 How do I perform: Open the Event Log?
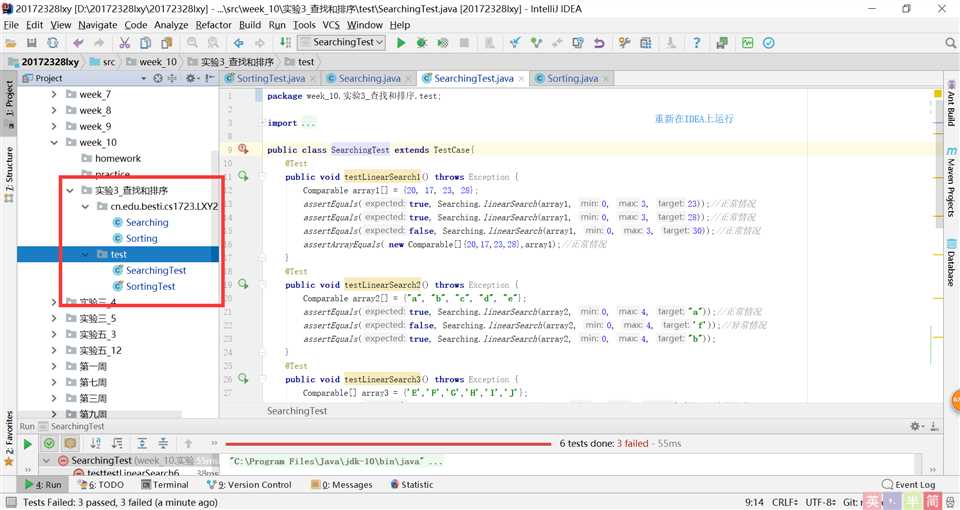pos(909,484)
